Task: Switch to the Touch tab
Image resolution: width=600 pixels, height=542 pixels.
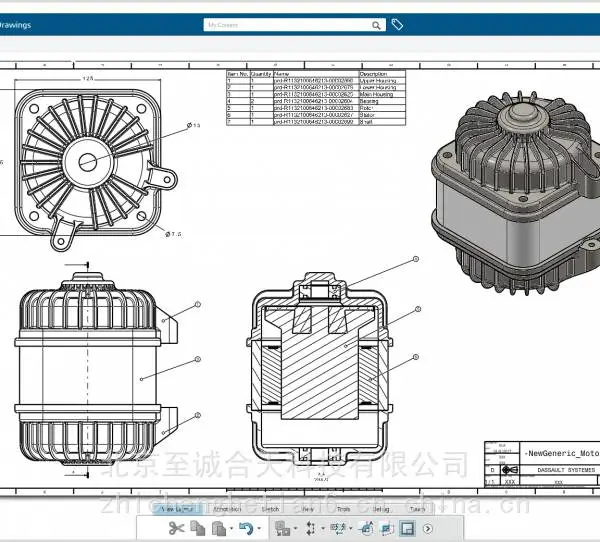Action: point(417,509)
